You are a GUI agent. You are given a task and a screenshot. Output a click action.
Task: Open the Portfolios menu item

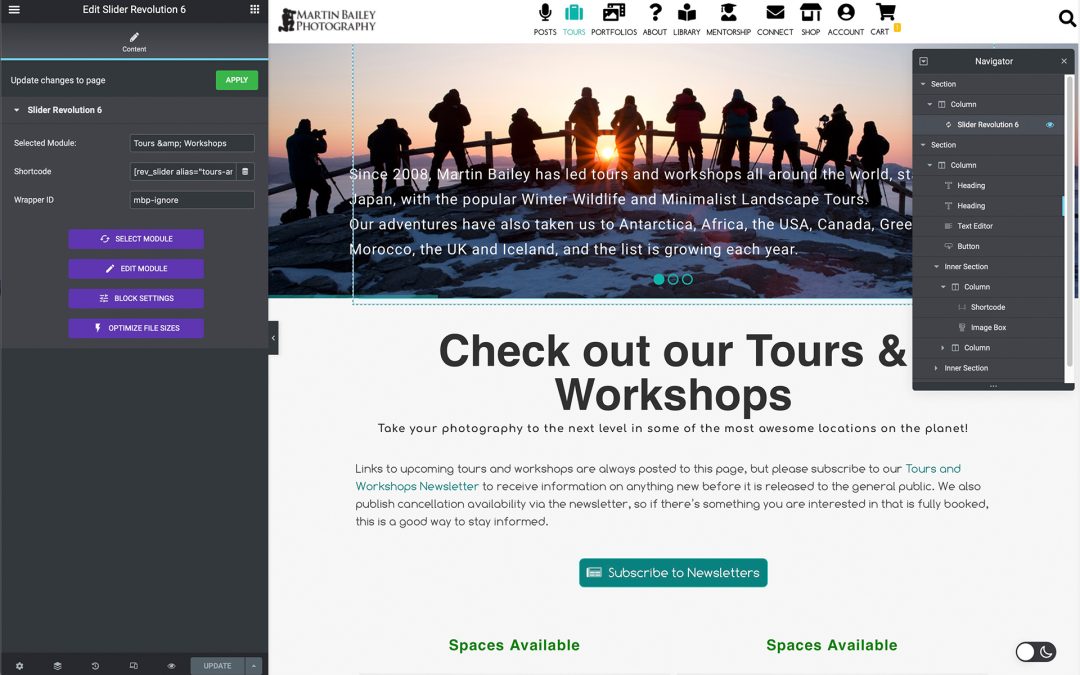pos(613,19)
